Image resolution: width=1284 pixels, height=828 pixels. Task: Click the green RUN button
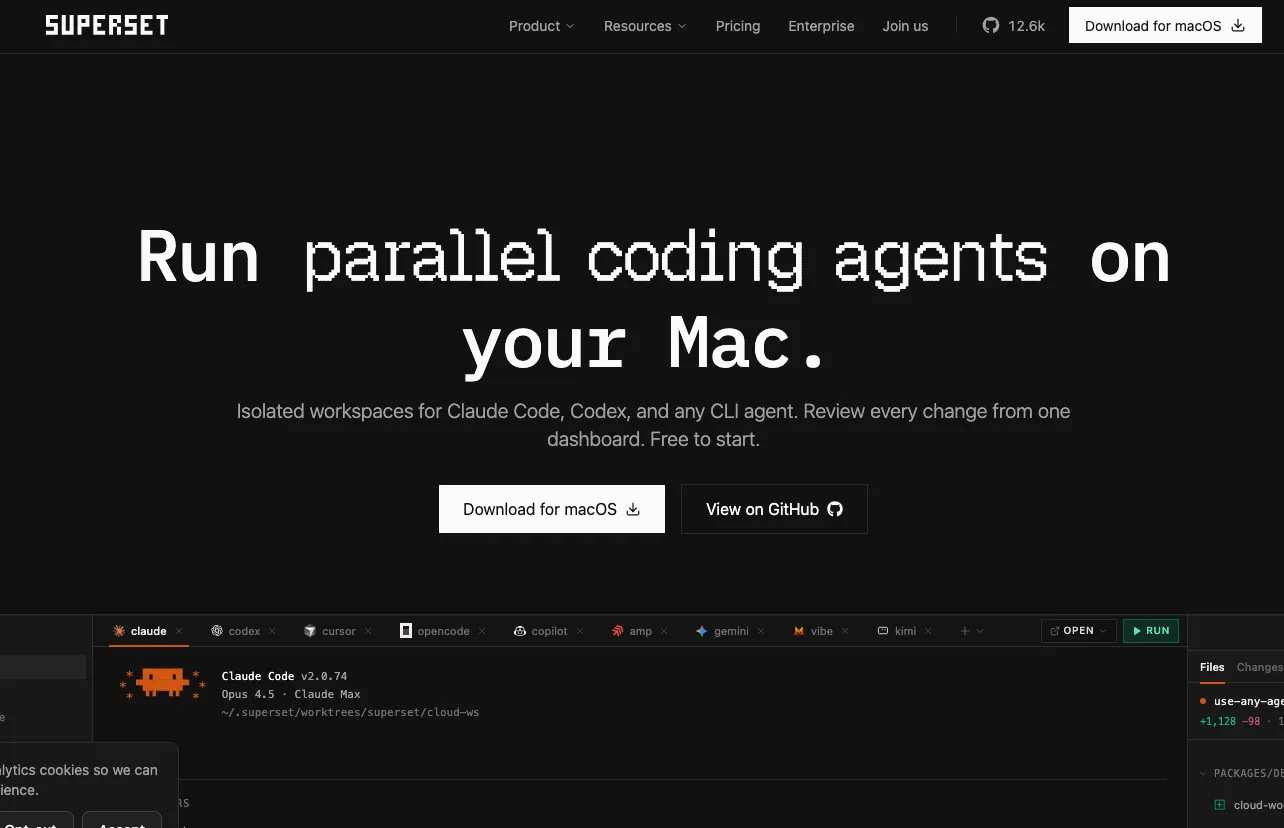pyautogui.click(x=1151, y=631)
